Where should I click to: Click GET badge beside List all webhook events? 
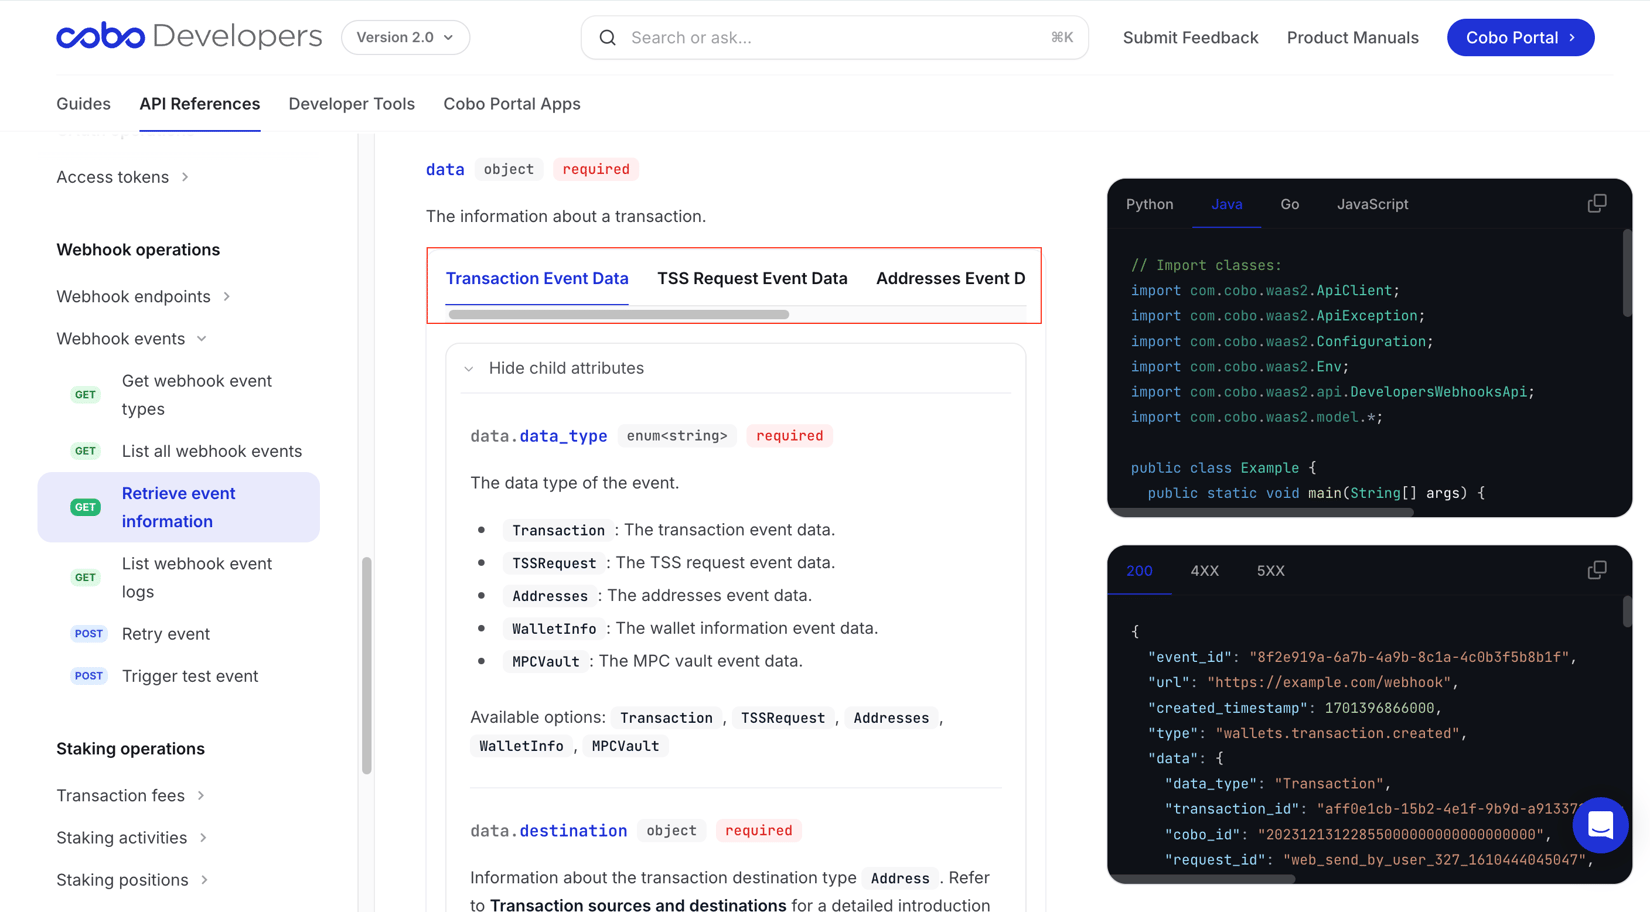tap(86, 451)
